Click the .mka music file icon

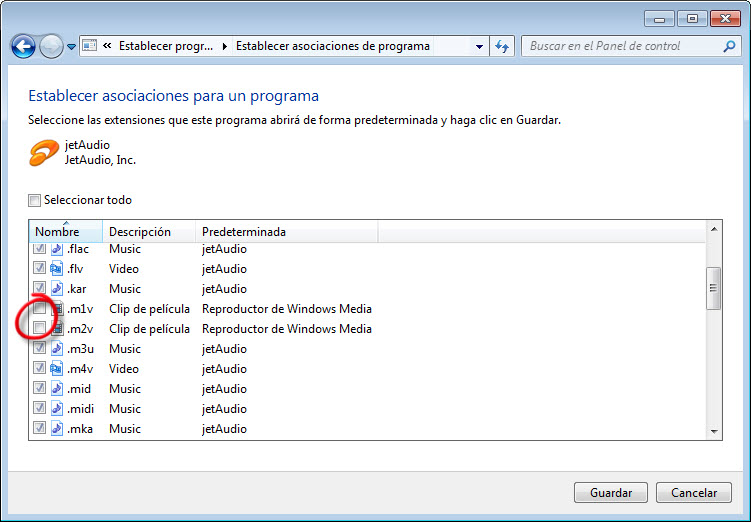[x=57, y=429]
